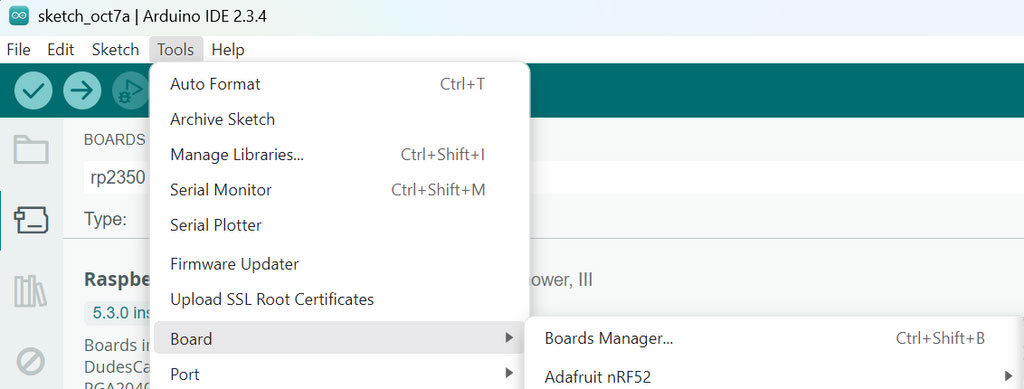Expand the Port submenu entry

point(340,374)
